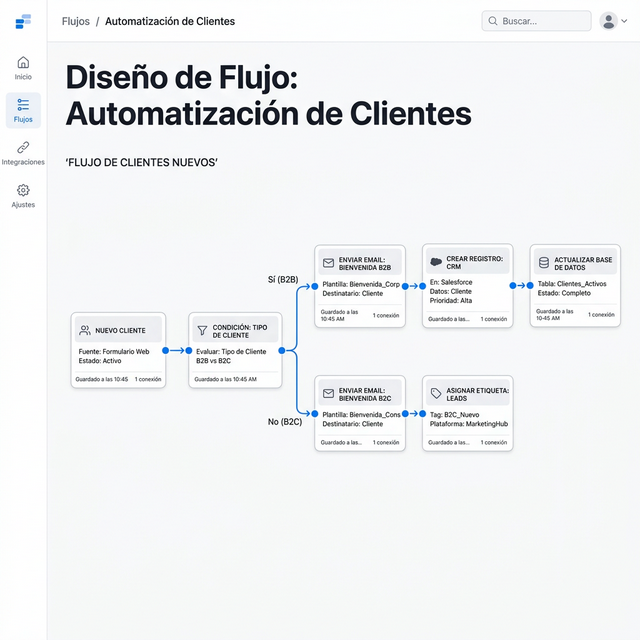Viewport: 640px width, 640px height.
Task: Click the output port of Bienvenida B2B node
Action: 405,287
